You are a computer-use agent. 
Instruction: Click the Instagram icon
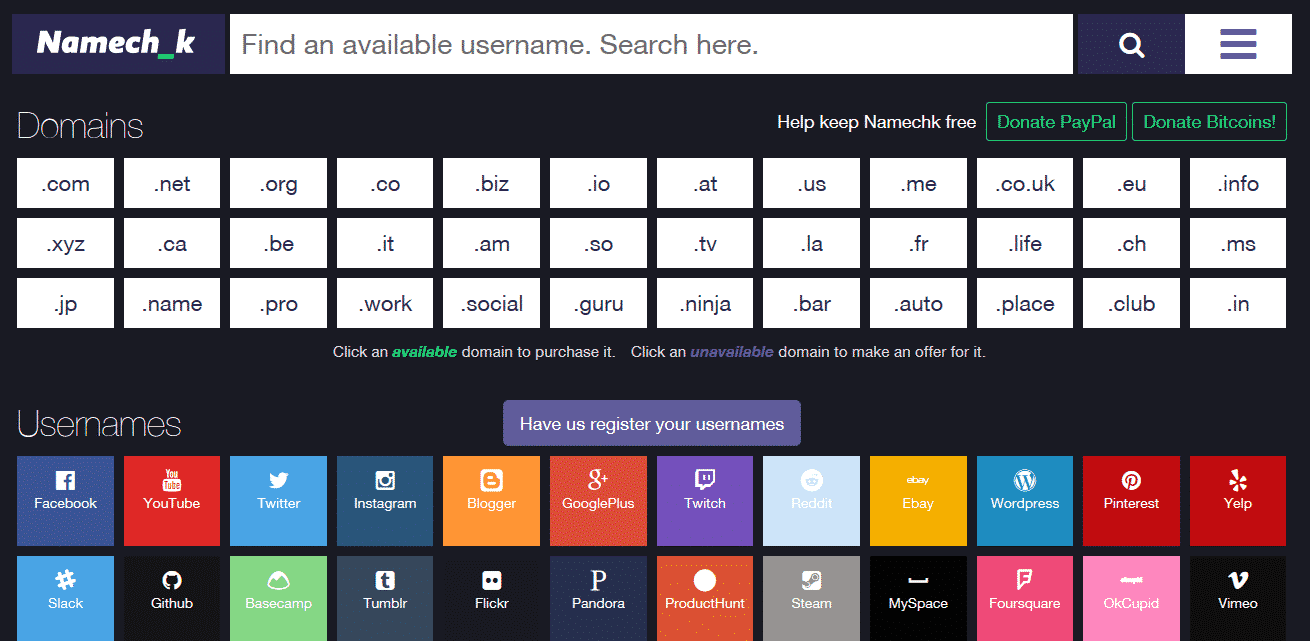[384, 500]
